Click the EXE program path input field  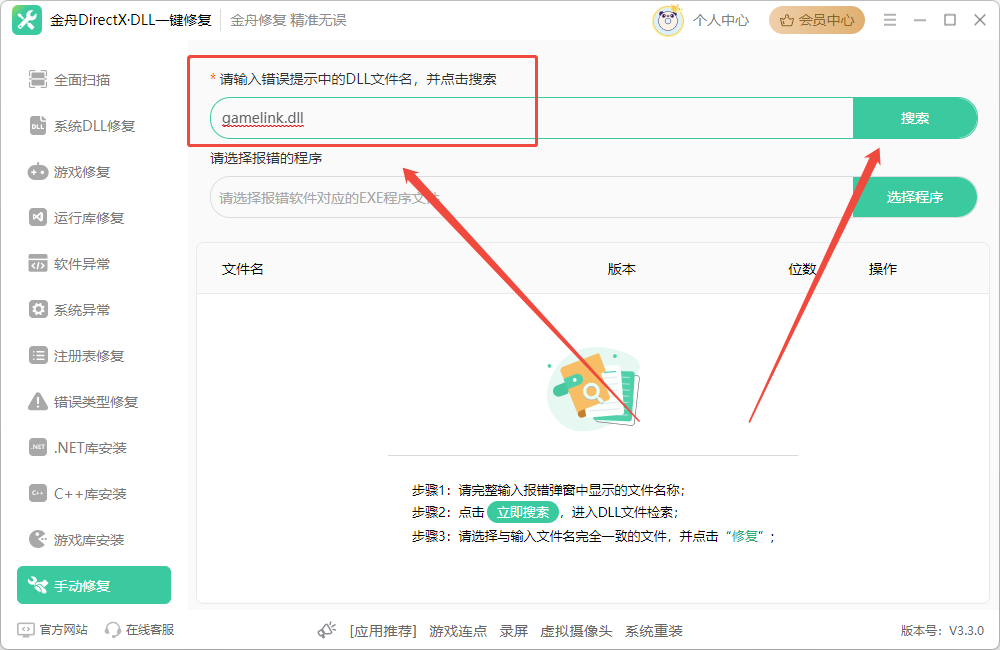(531, 197)
